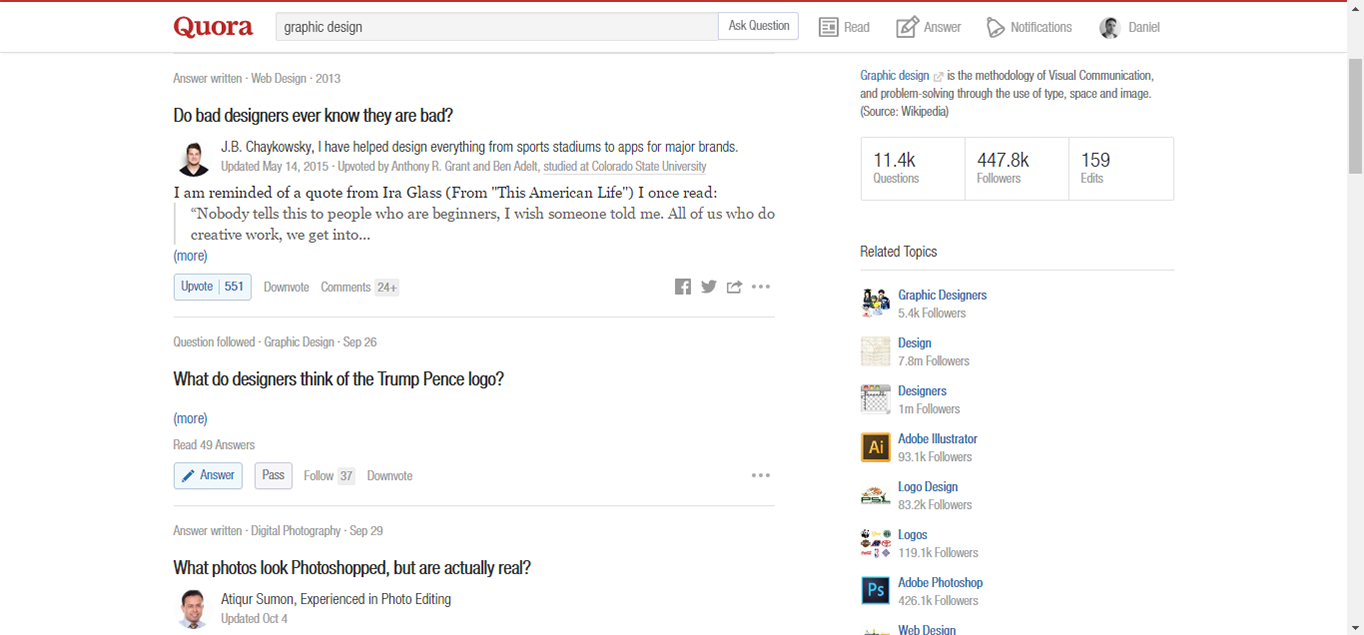Viewport: 1364px width, 635px height.
Task: Open more options dots on Trump Pence question
Action: (x=761, y=476)
